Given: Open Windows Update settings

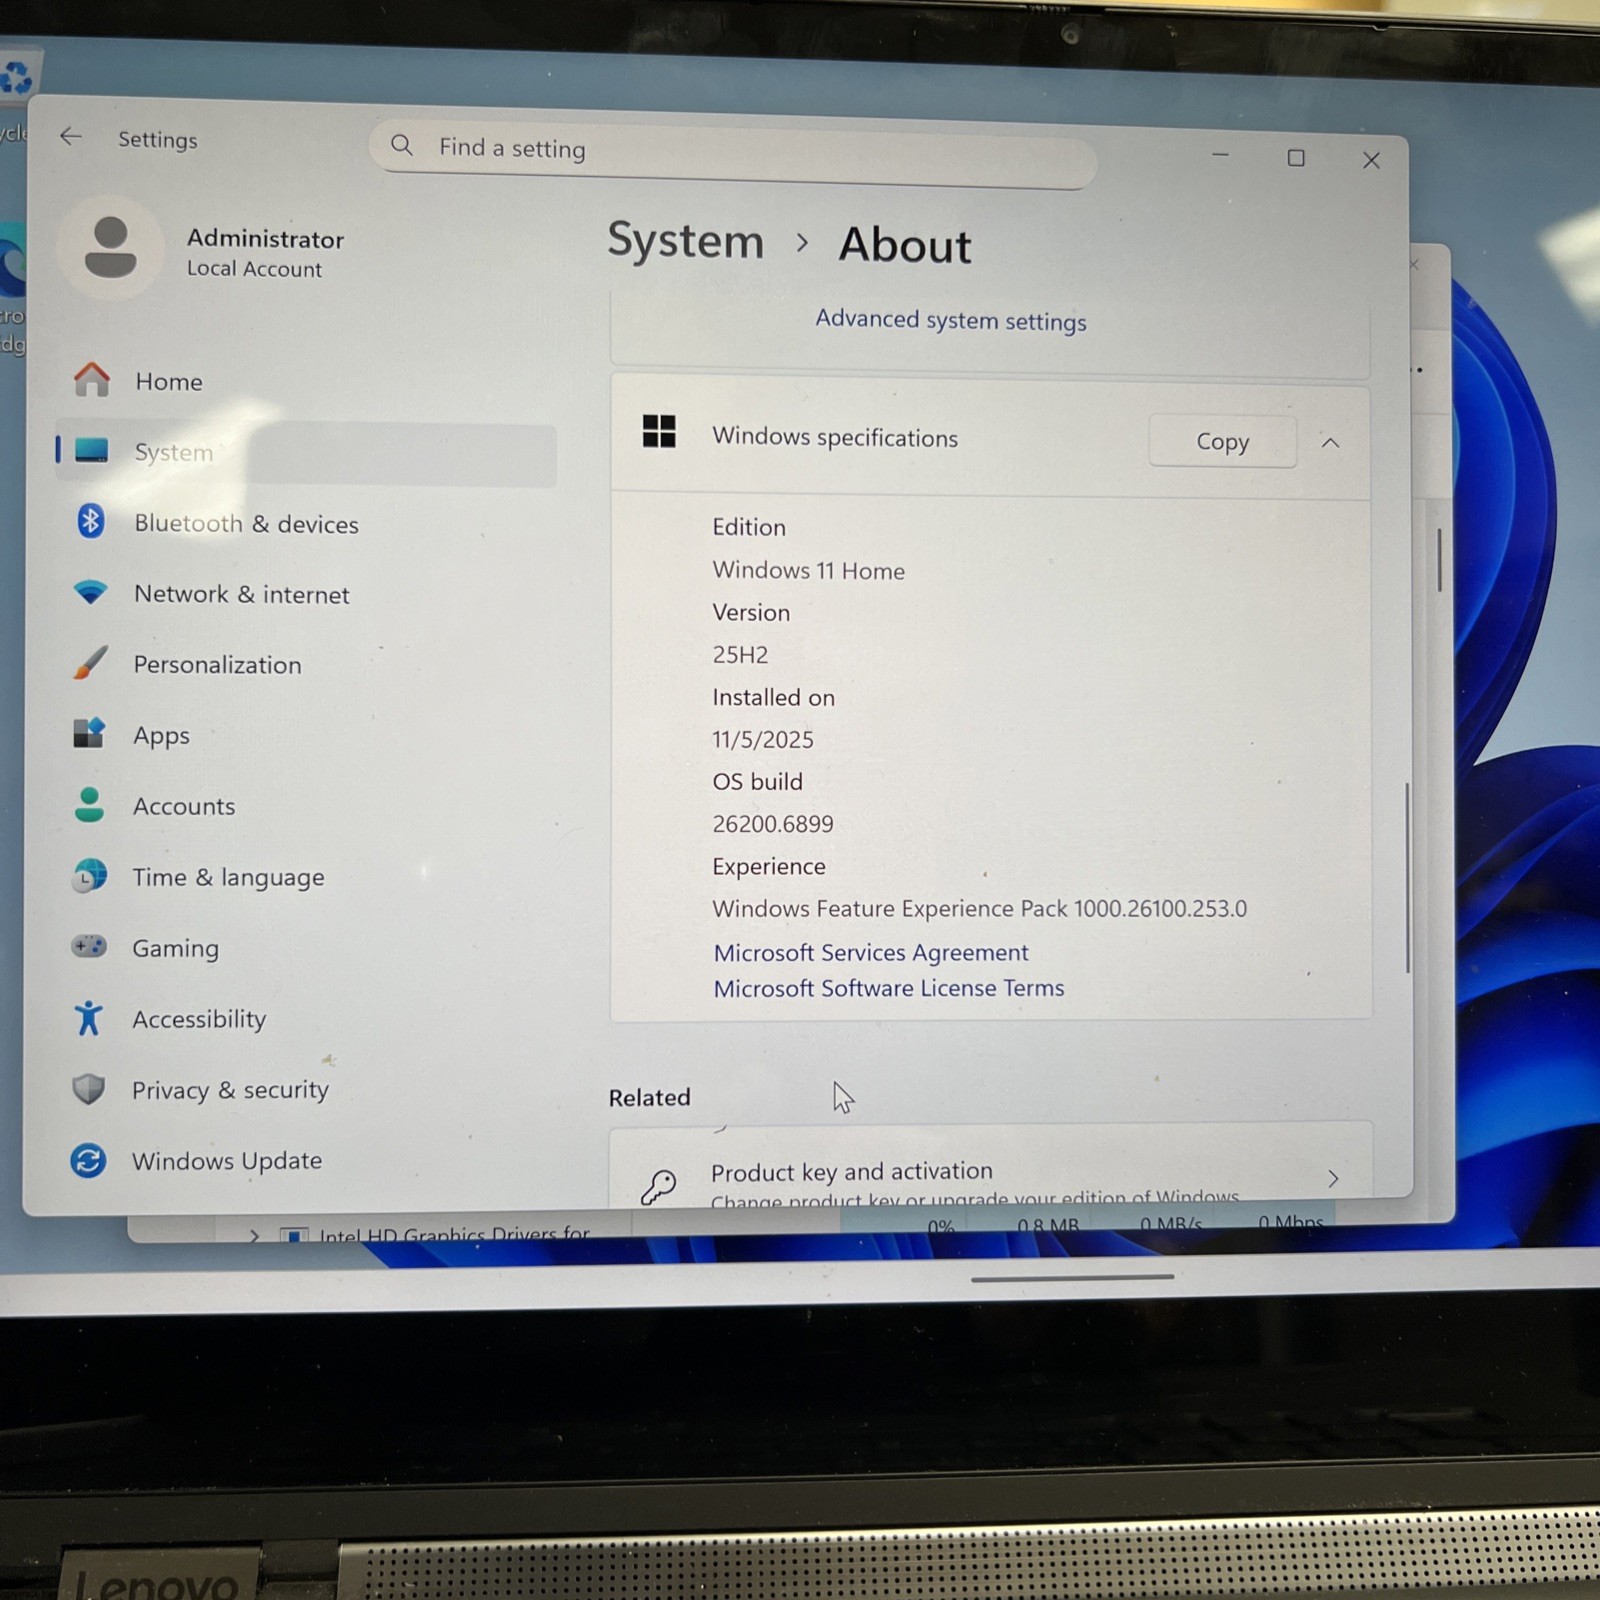Looking at the screenshot, I should [x=305, y=1161].
